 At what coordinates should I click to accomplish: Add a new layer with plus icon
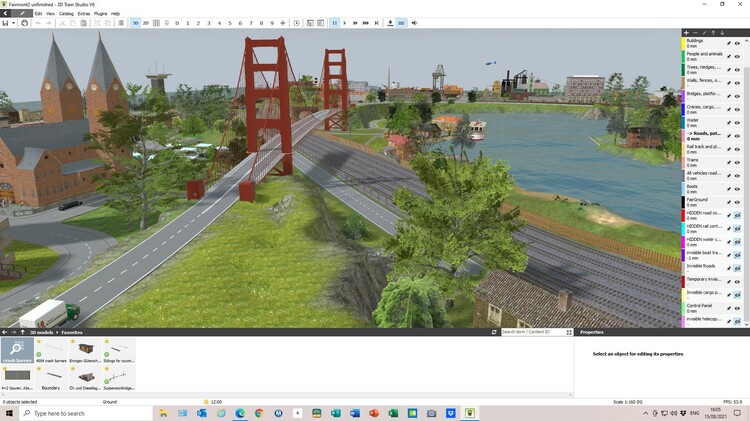[685, 33]
